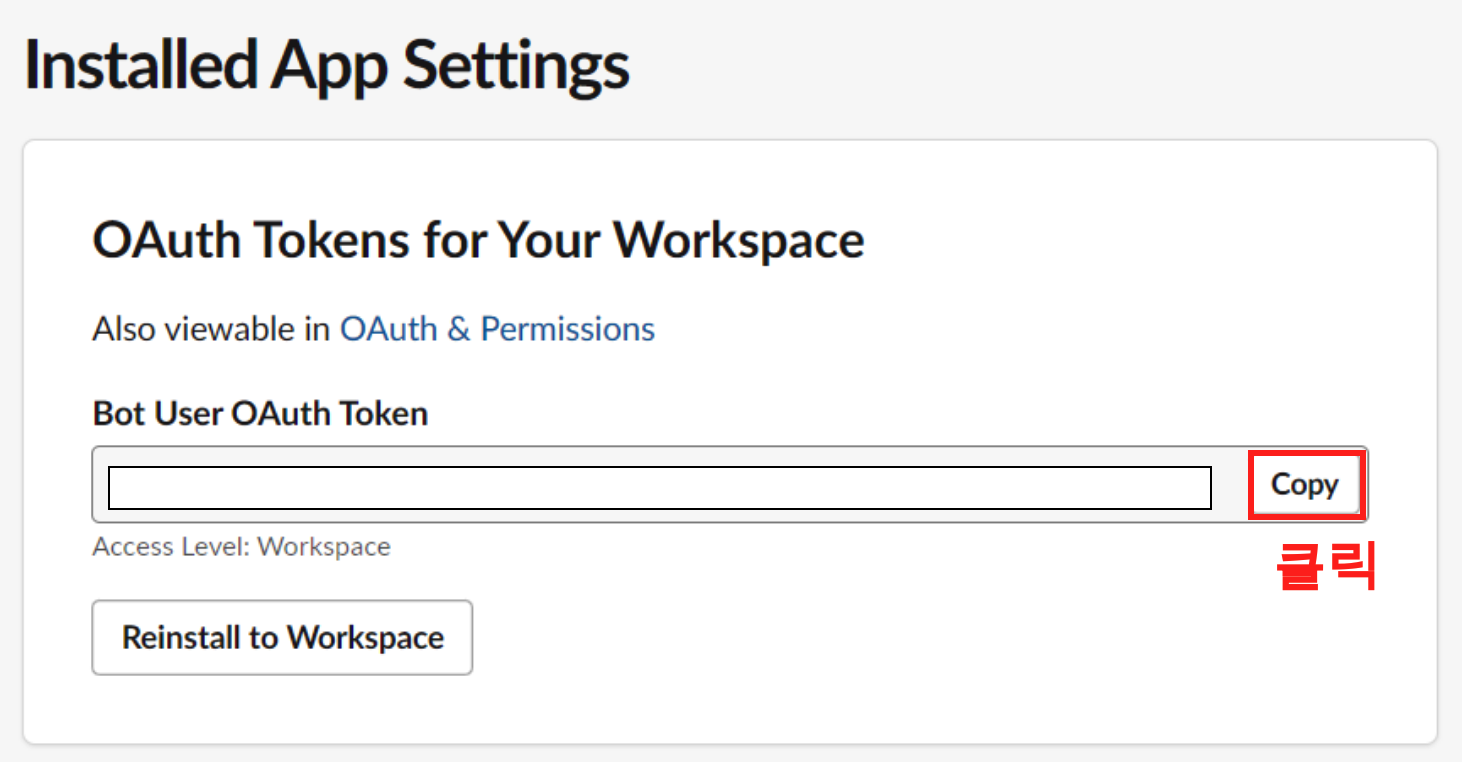Viewport: 1462px width, 762px height.
Task: Click the Access Level: Workspace caption
Action: 241,547
